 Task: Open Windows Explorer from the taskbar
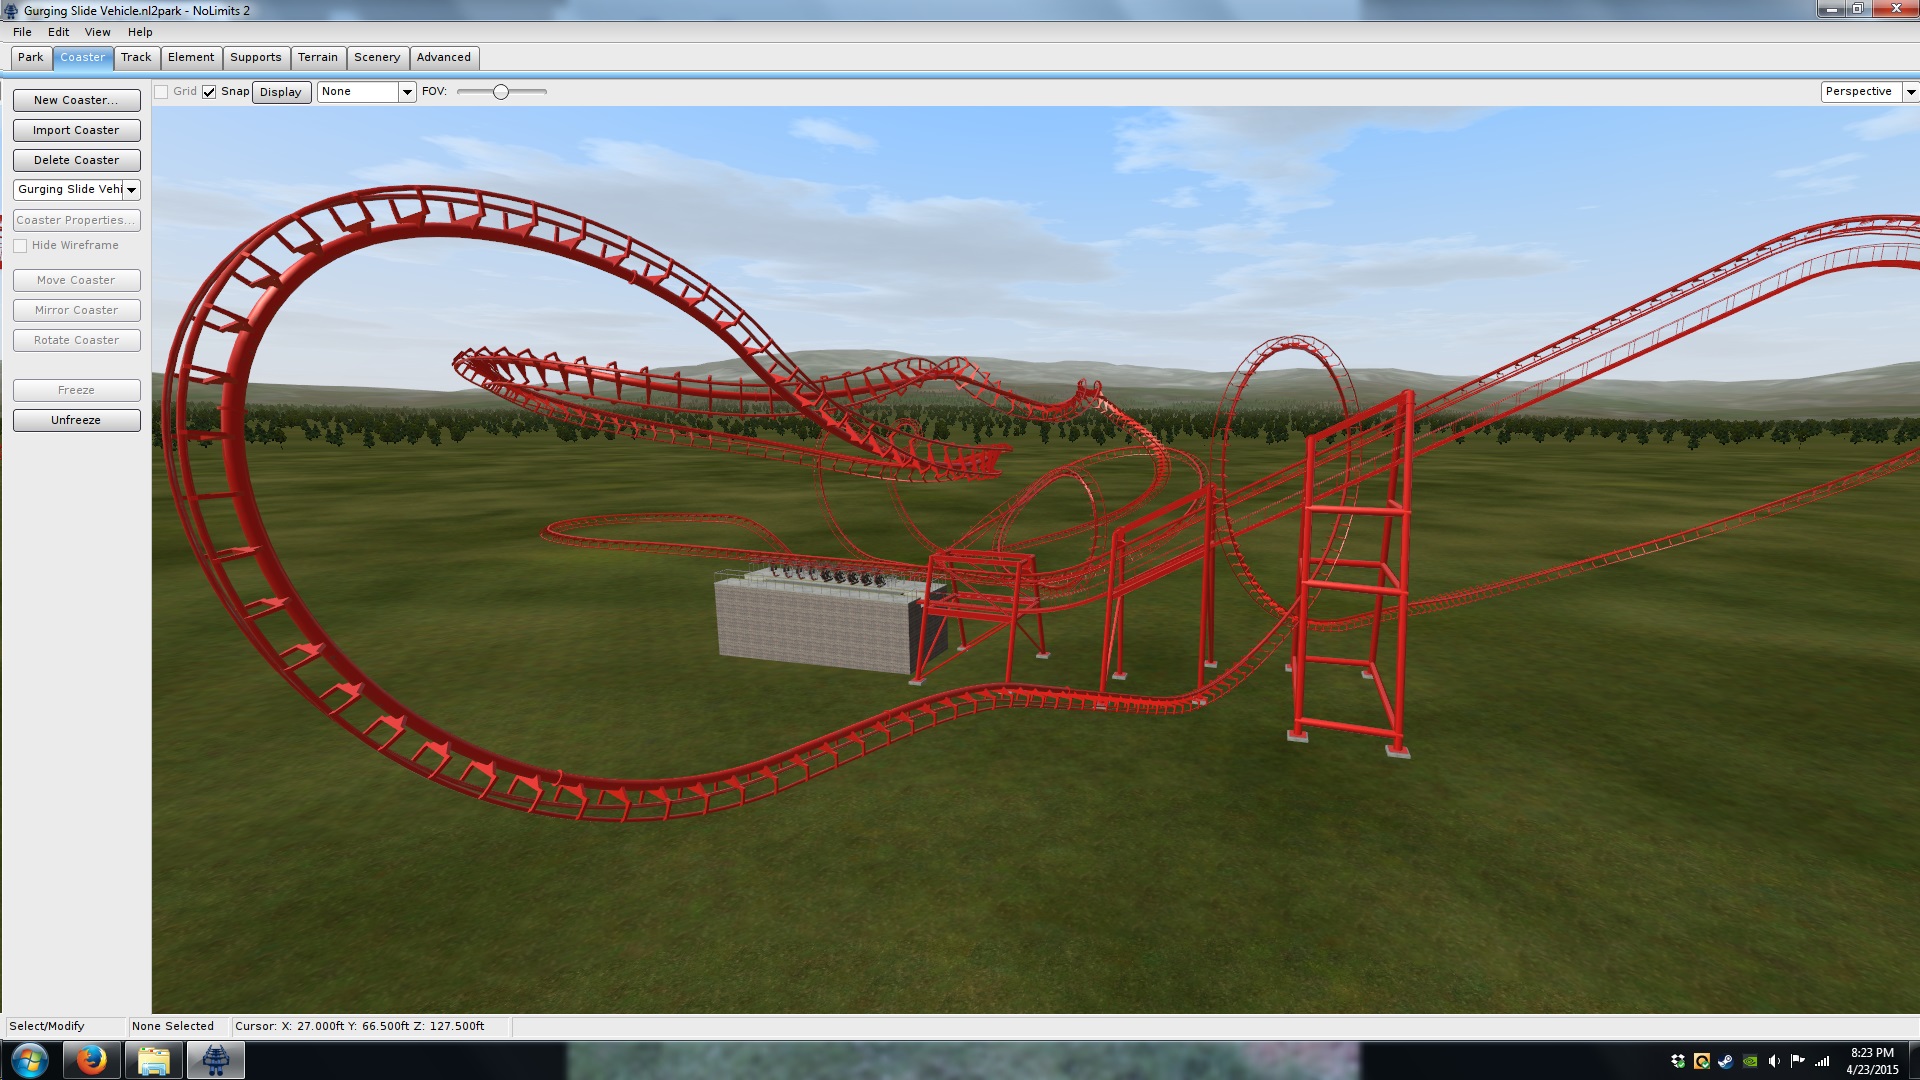click(153, 1060)
